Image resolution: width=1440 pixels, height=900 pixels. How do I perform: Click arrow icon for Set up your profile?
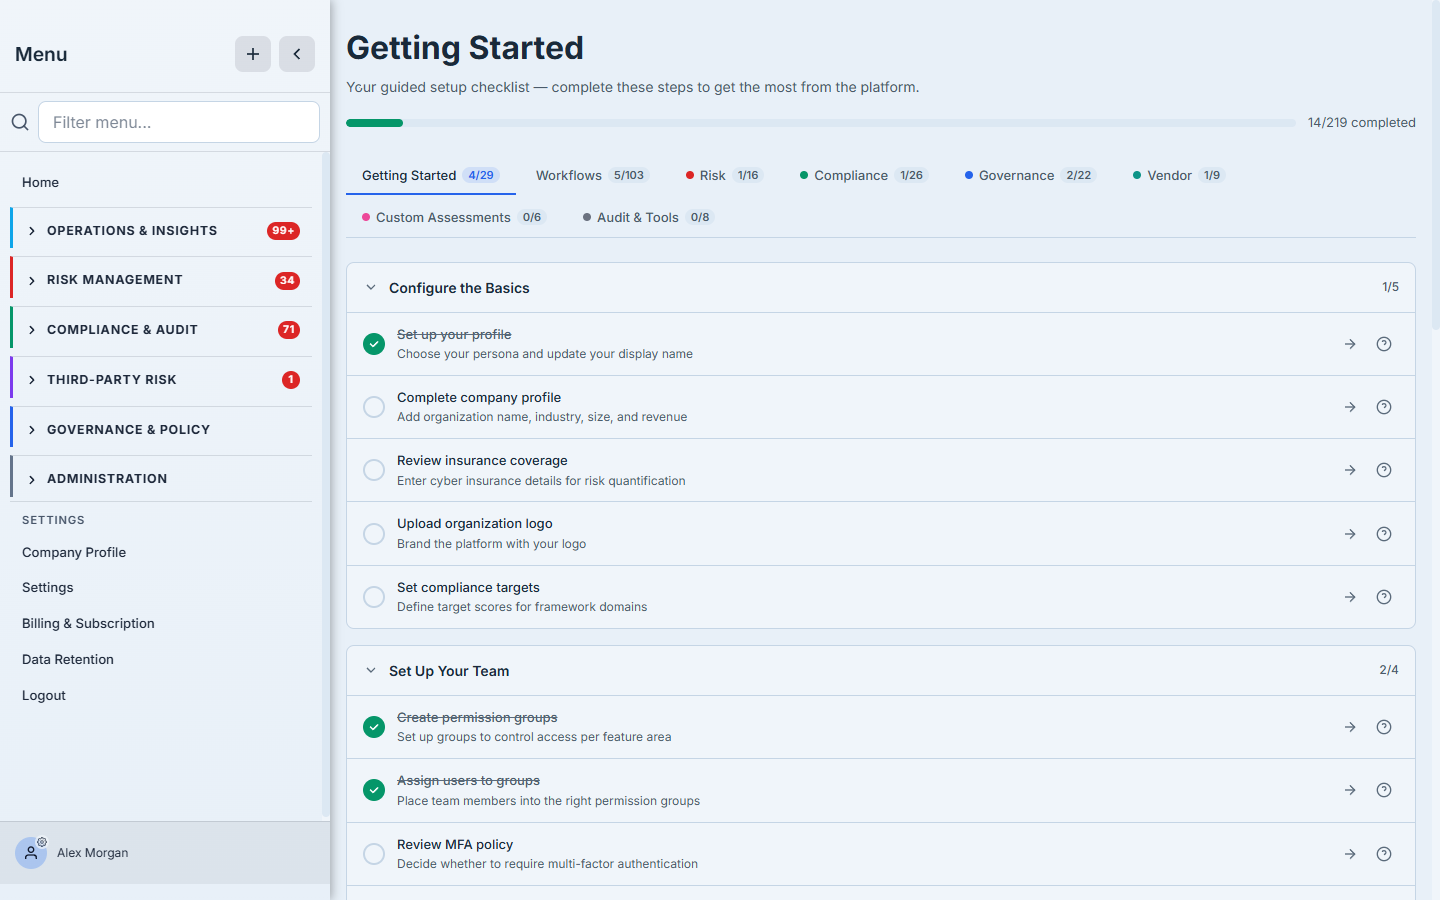pos(1350,344)
